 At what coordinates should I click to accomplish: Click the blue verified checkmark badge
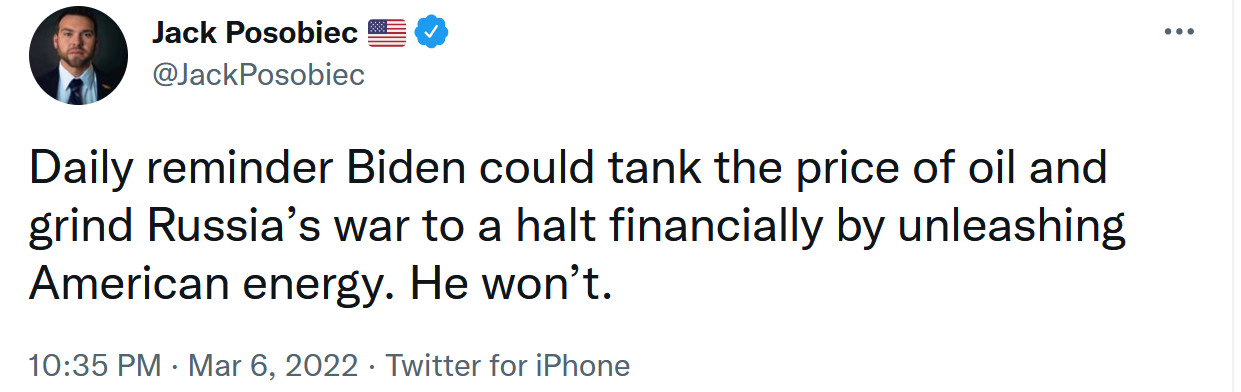431,33
